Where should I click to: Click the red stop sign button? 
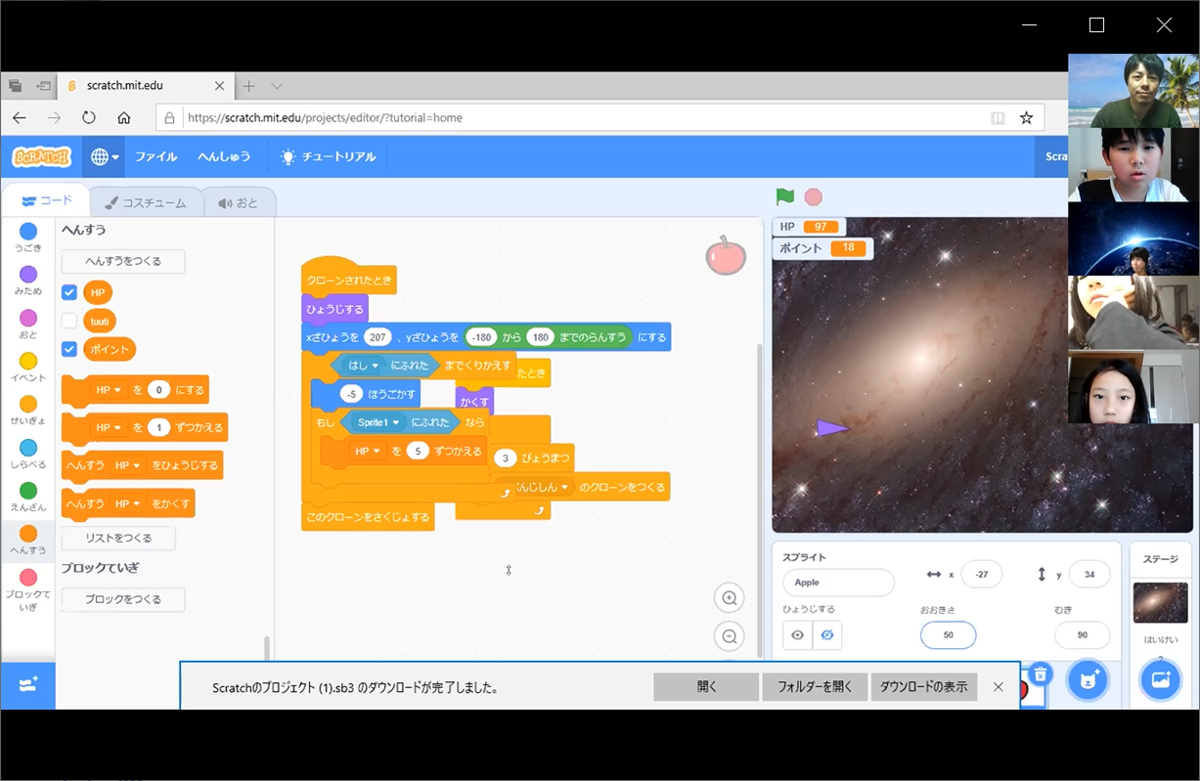point(814,197)
